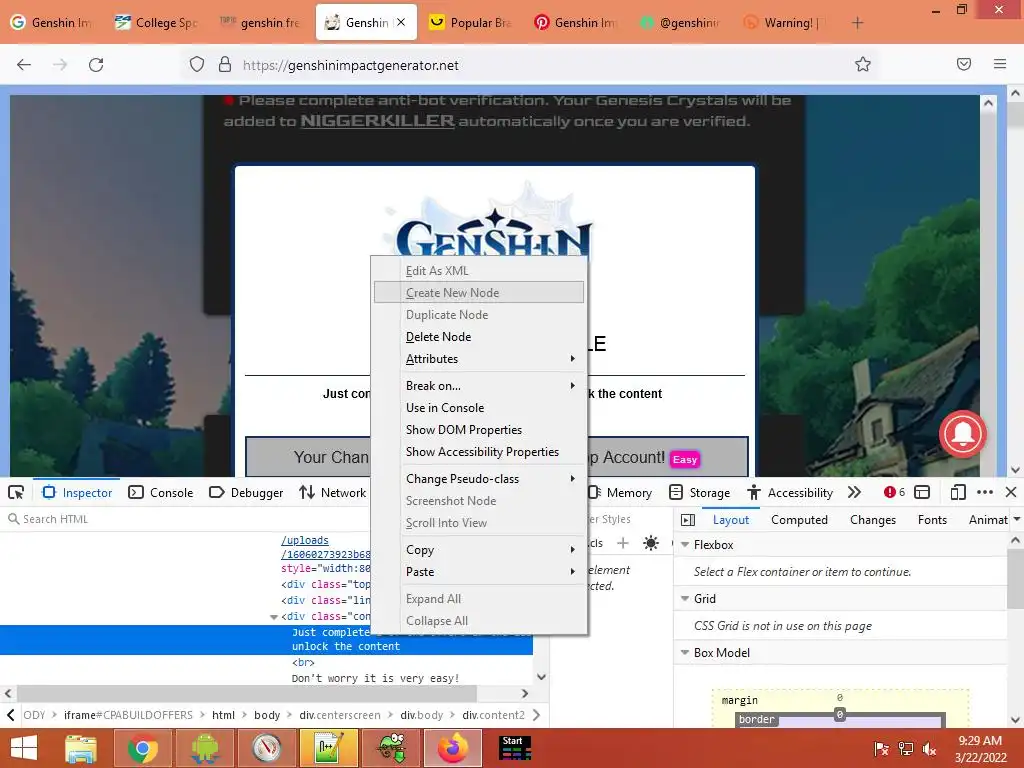Click the site security padlock icon
Image resolution: width=1024 pixels, height=768 pixels.
point(225,65)
